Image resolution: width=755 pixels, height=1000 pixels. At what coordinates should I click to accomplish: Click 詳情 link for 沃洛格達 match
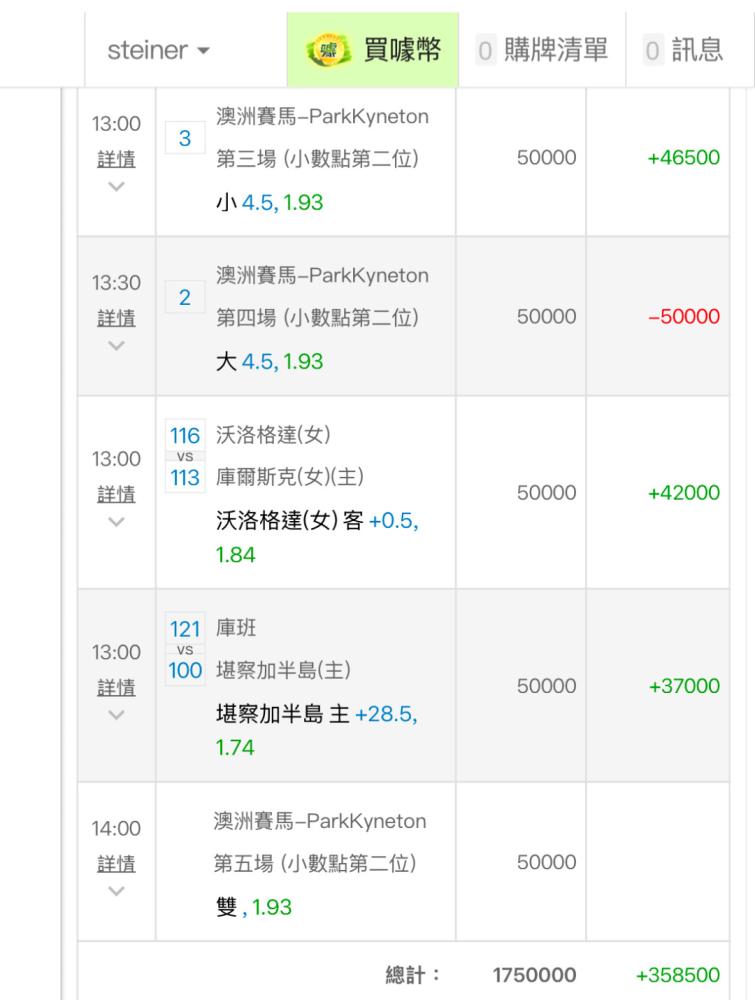click(x=116, y=494)
